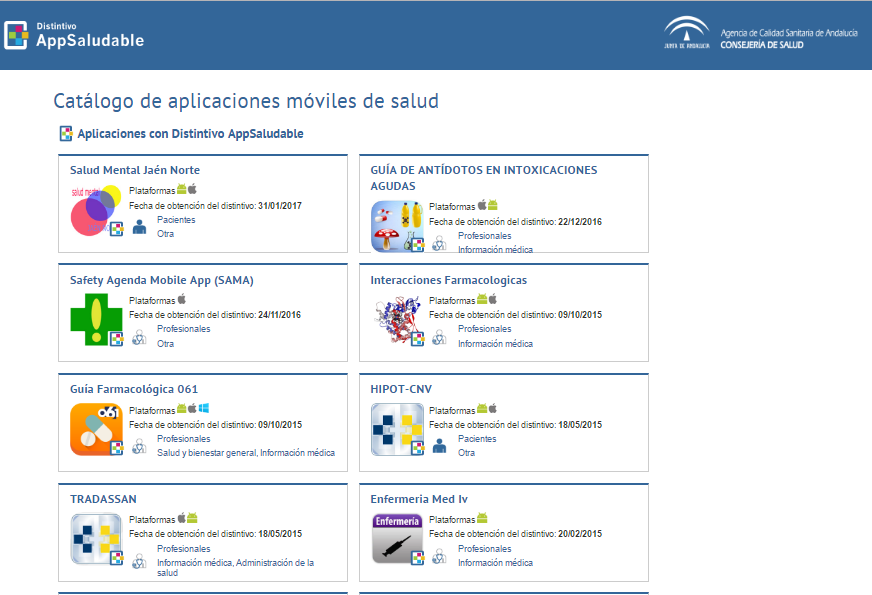Select date text 24/11/2016

[x=279, y=315]
